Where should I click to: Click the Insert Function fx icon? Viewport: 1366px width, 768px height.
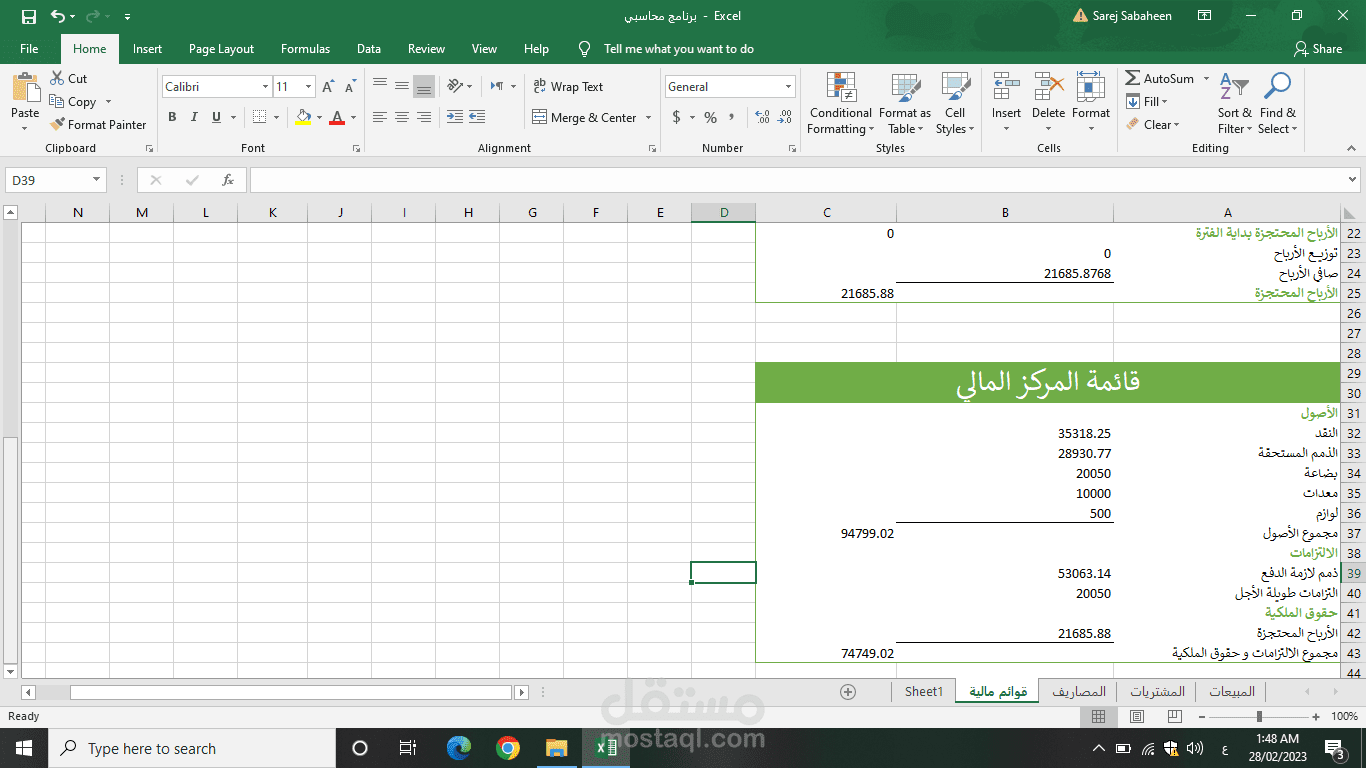coord(228,180)
